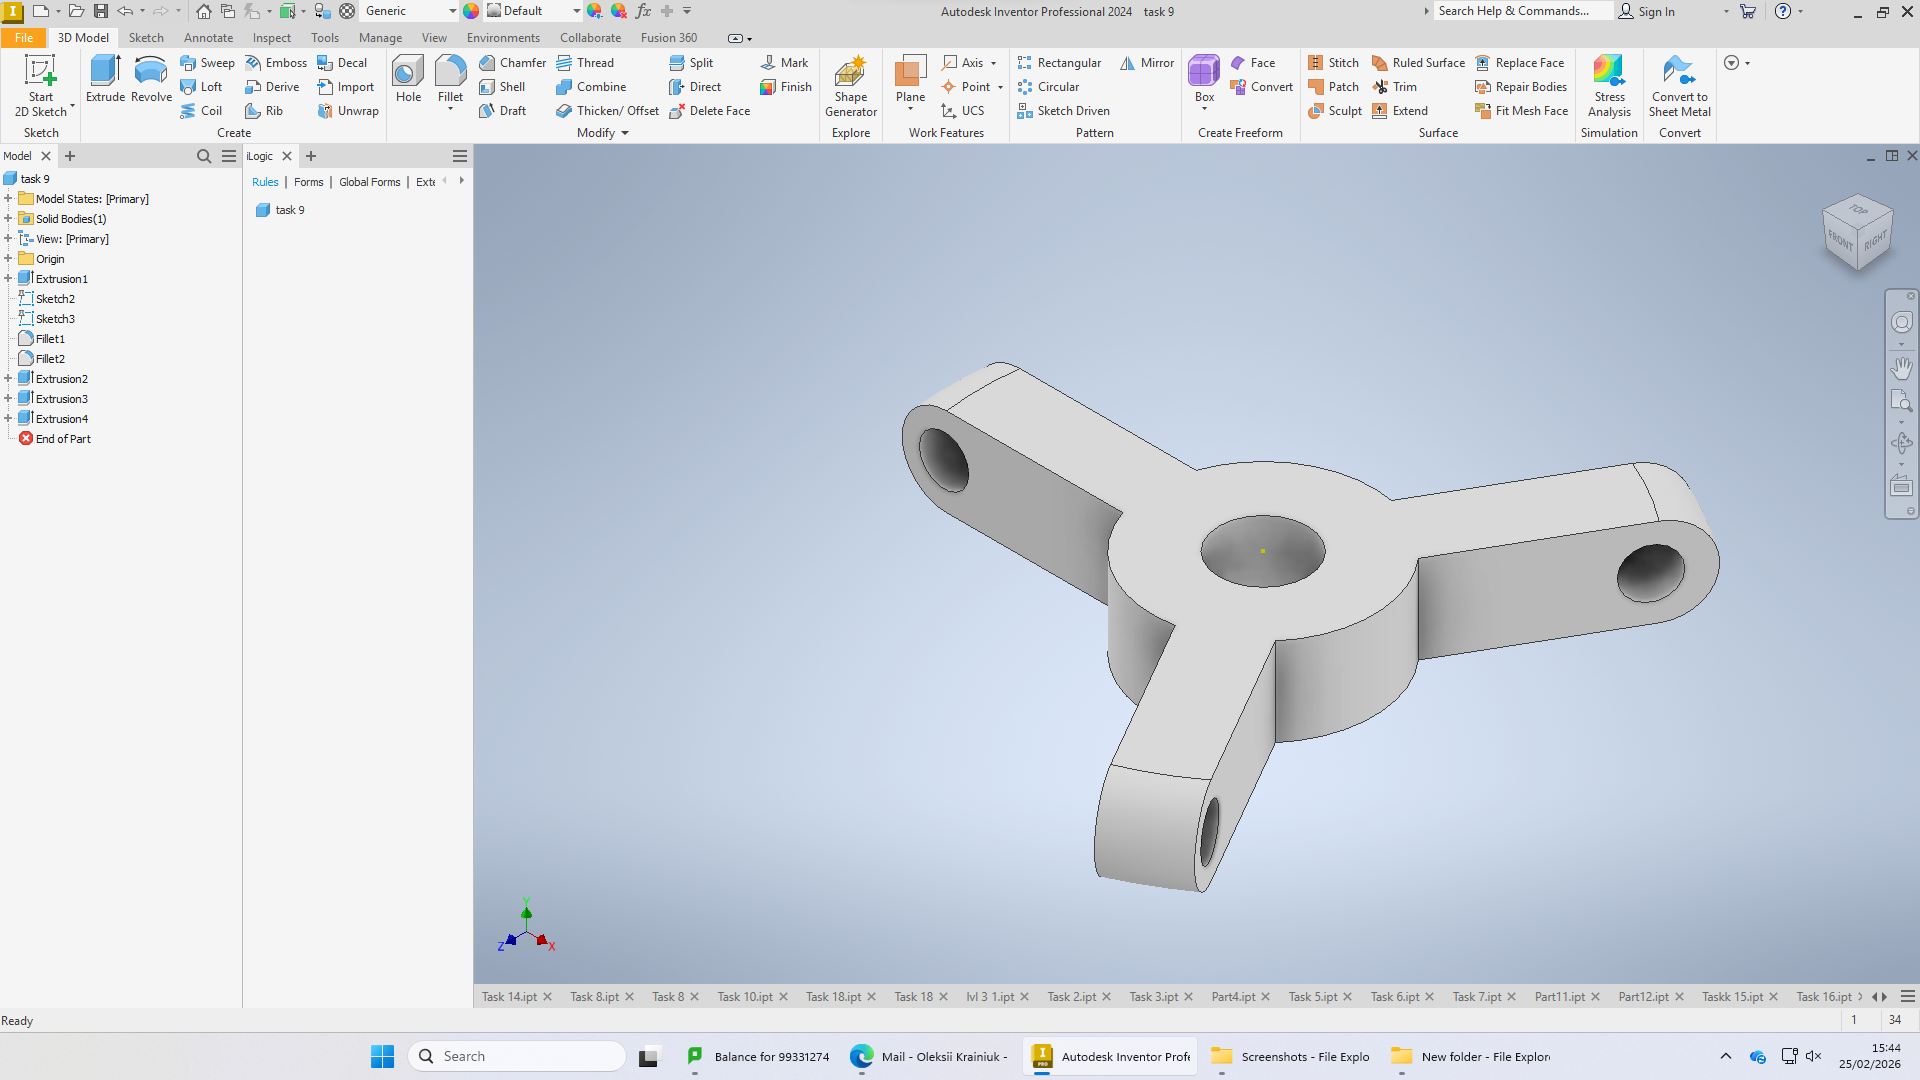
Task: Open the File menu
Action: [x=24, y=38]
